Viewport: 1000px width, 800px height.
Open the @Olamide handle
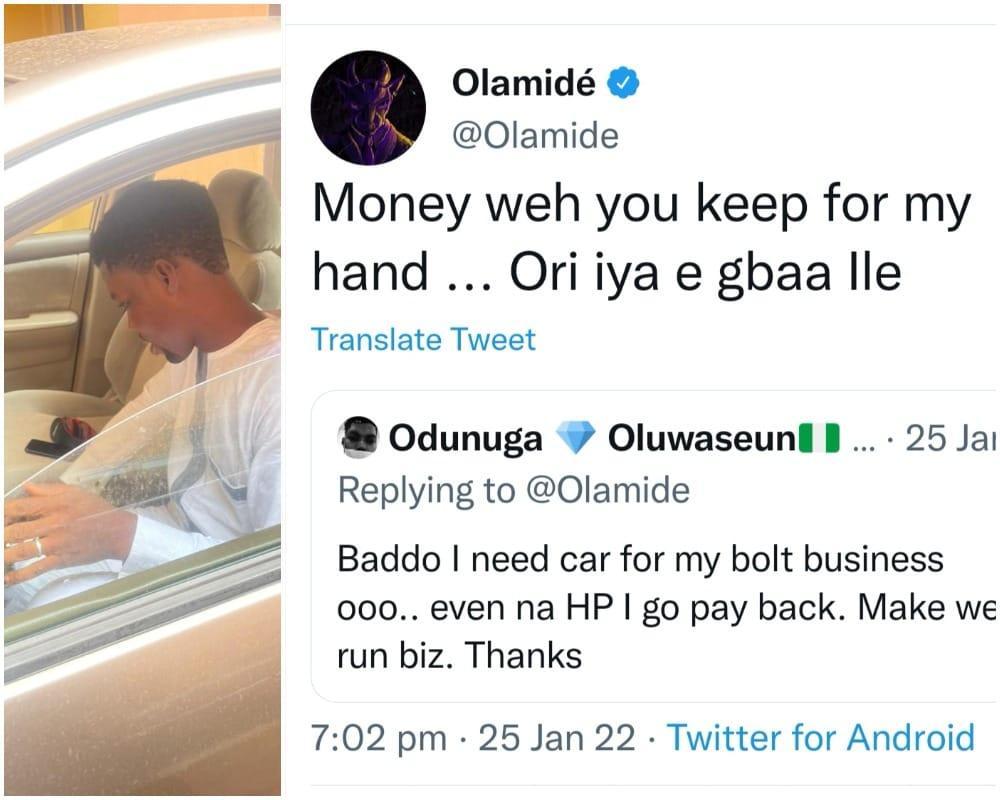tap(535, 136)
